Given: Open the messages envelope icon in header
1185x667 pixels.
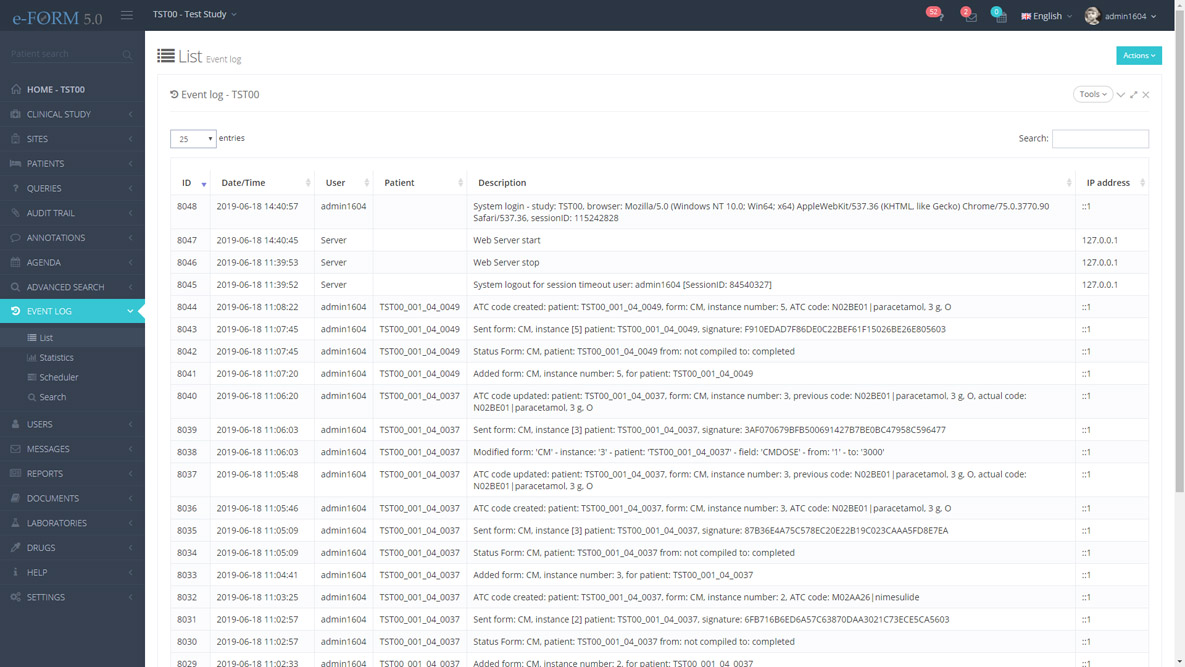Looking at the screenshot, I should click(x=969, y=16).
